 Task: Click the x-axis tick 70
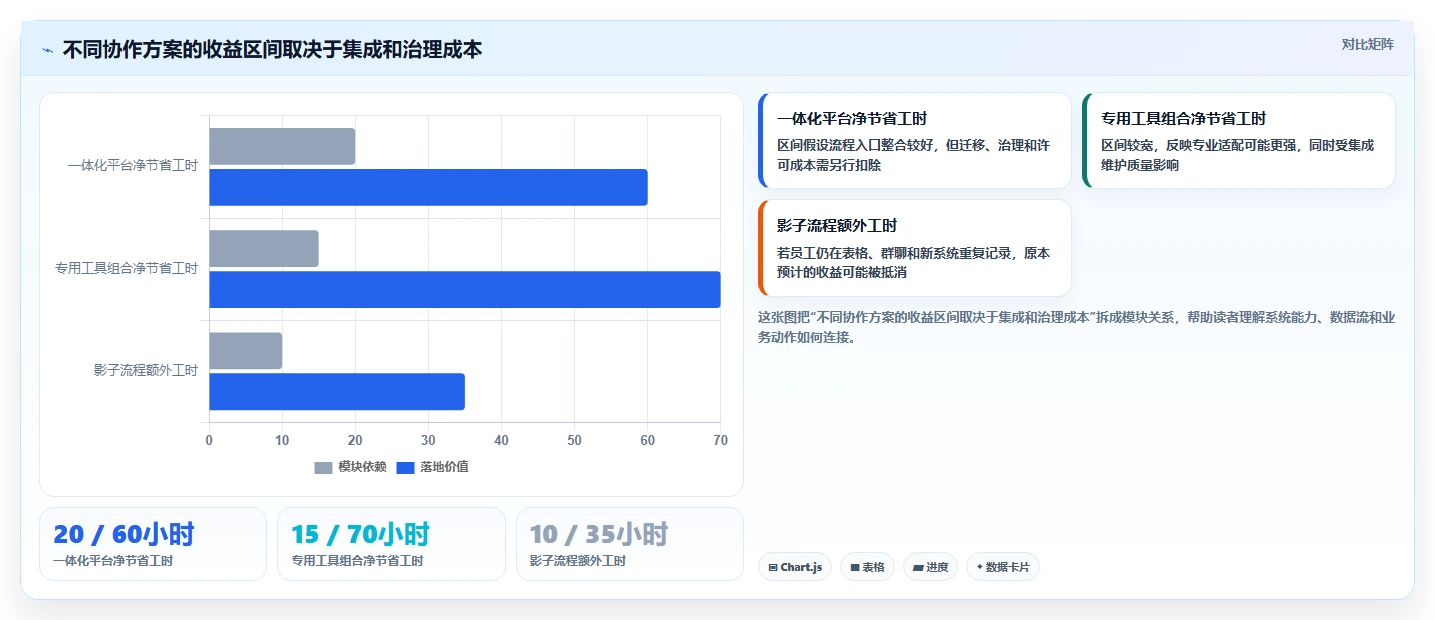pos(720,441)
